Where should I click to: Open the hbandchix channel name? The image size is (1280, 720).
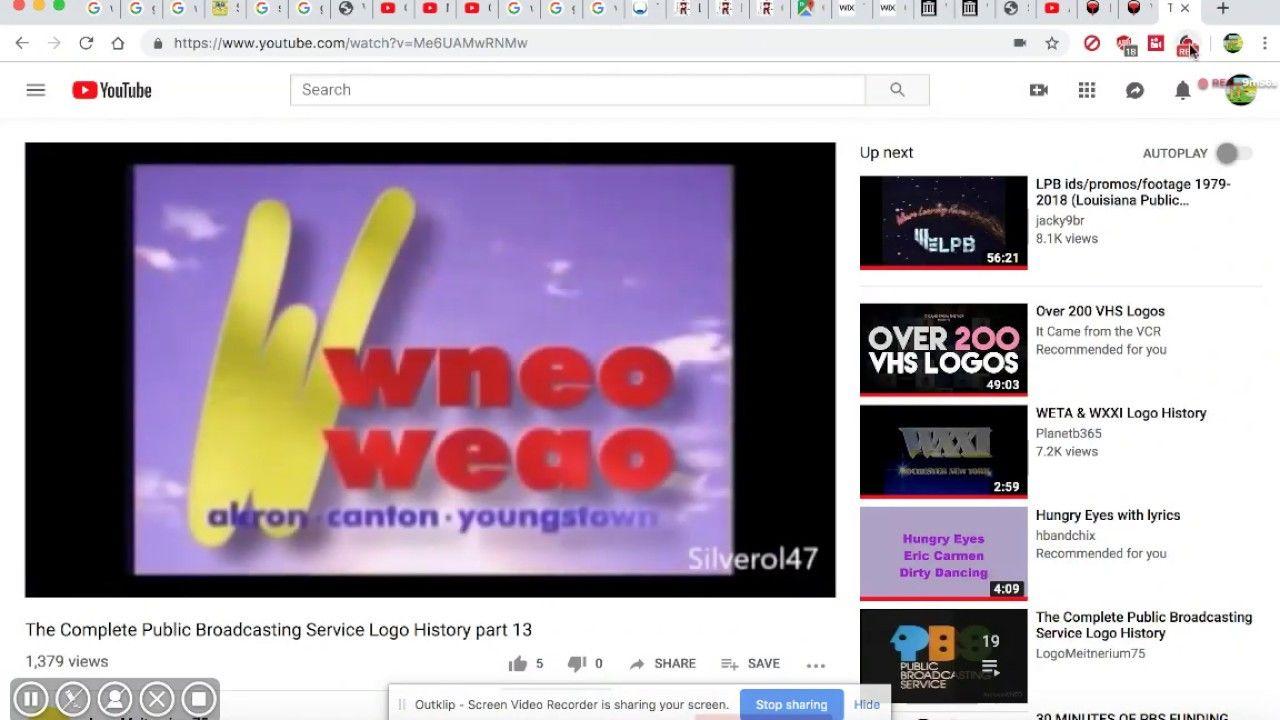point(1065,536)
